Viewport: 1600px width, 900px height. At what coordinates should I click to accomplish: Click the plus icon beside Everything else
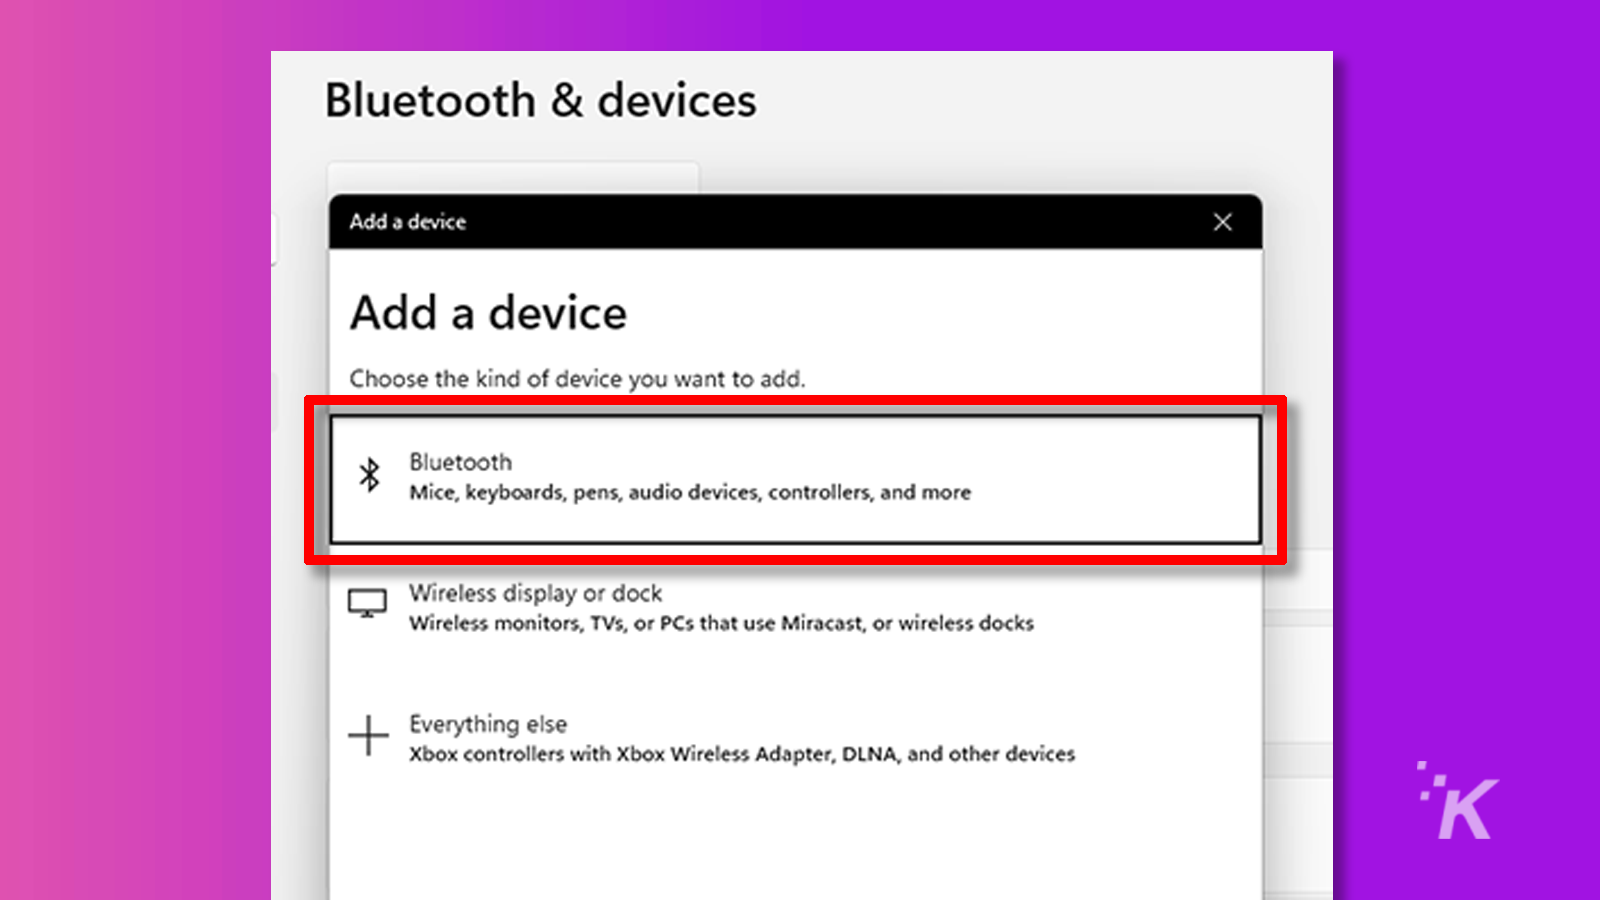368,735
